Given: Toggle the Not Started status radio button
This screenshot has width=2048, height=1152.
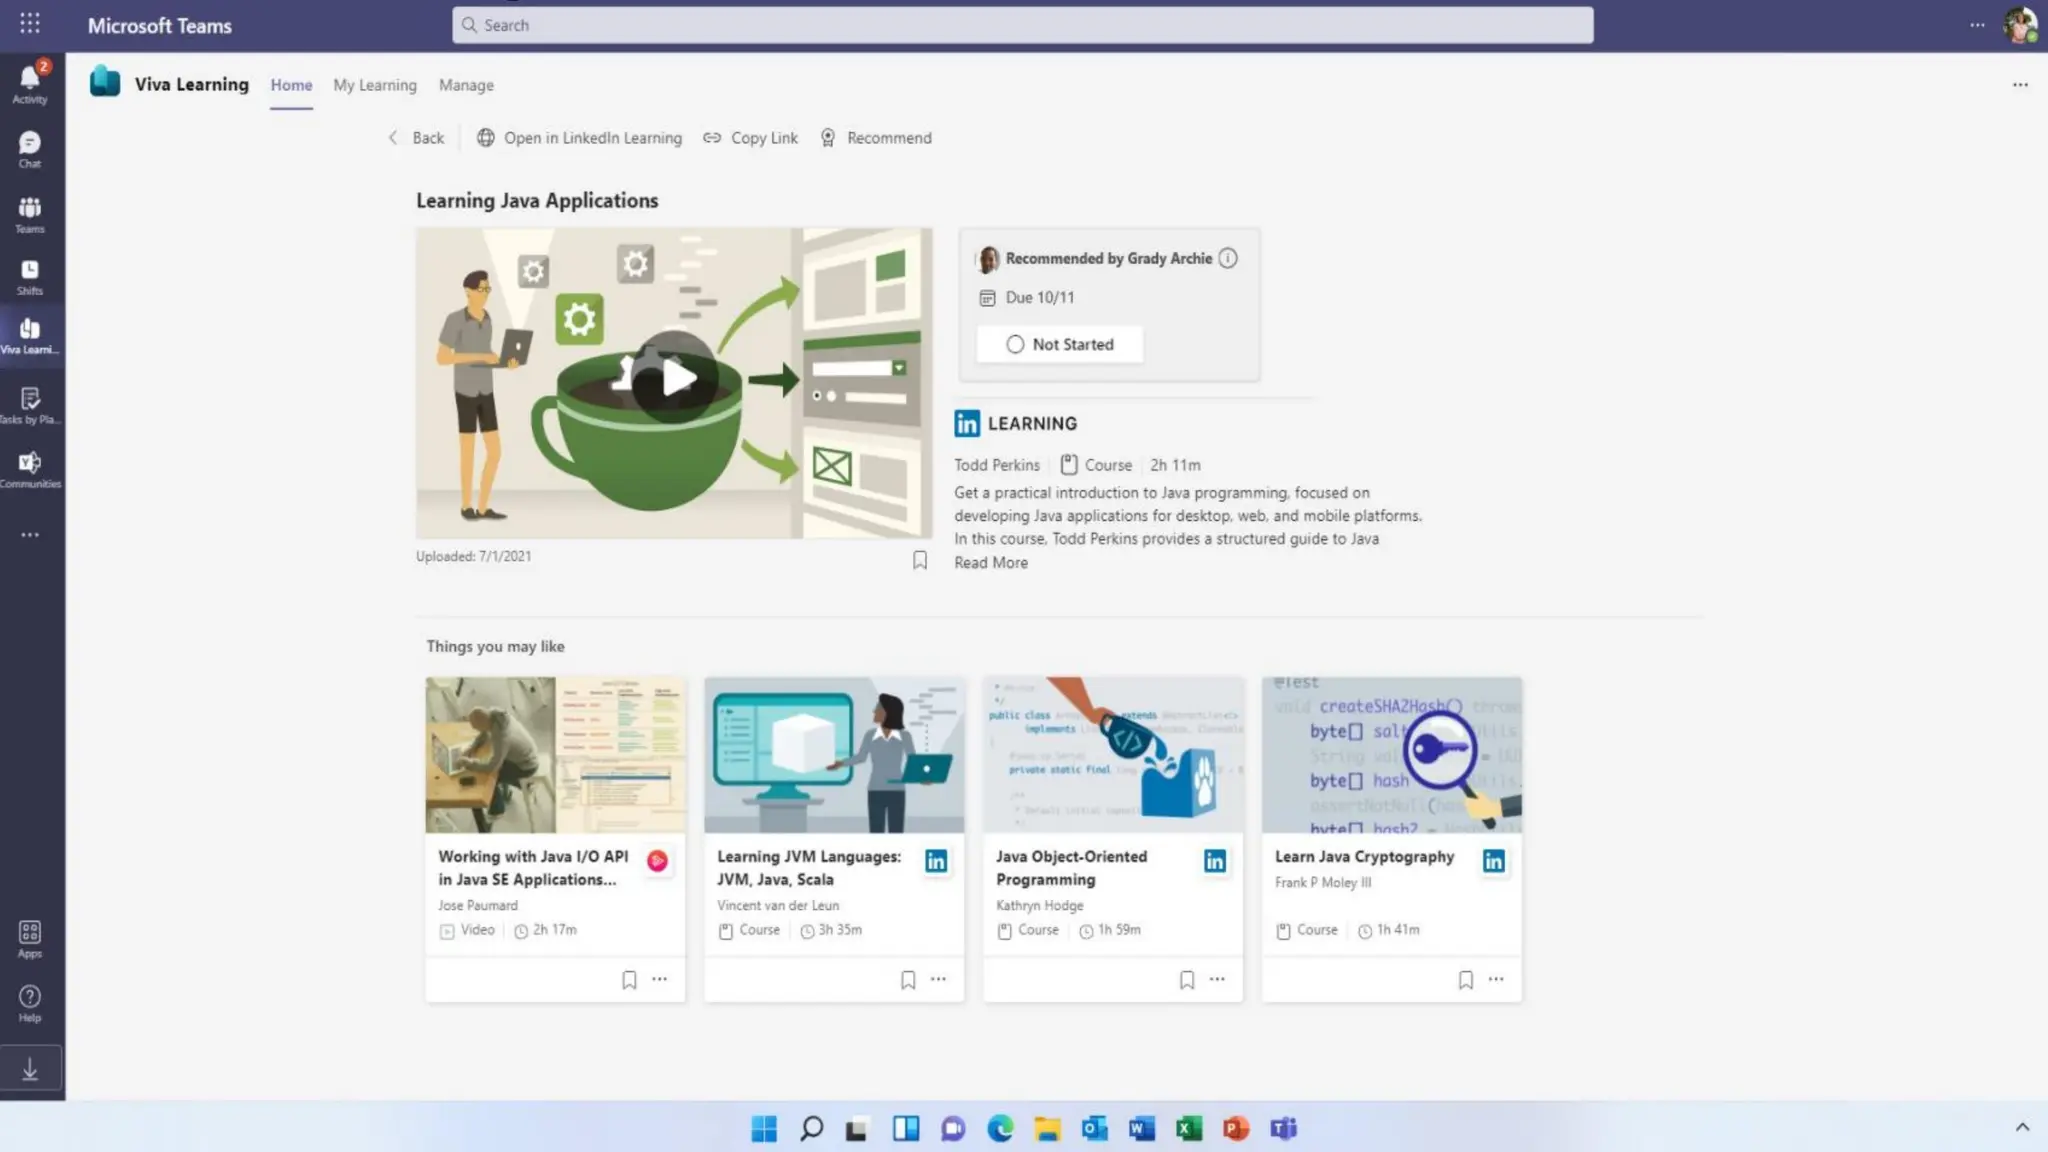Looking at the screenshot, I should [1015, 344].
